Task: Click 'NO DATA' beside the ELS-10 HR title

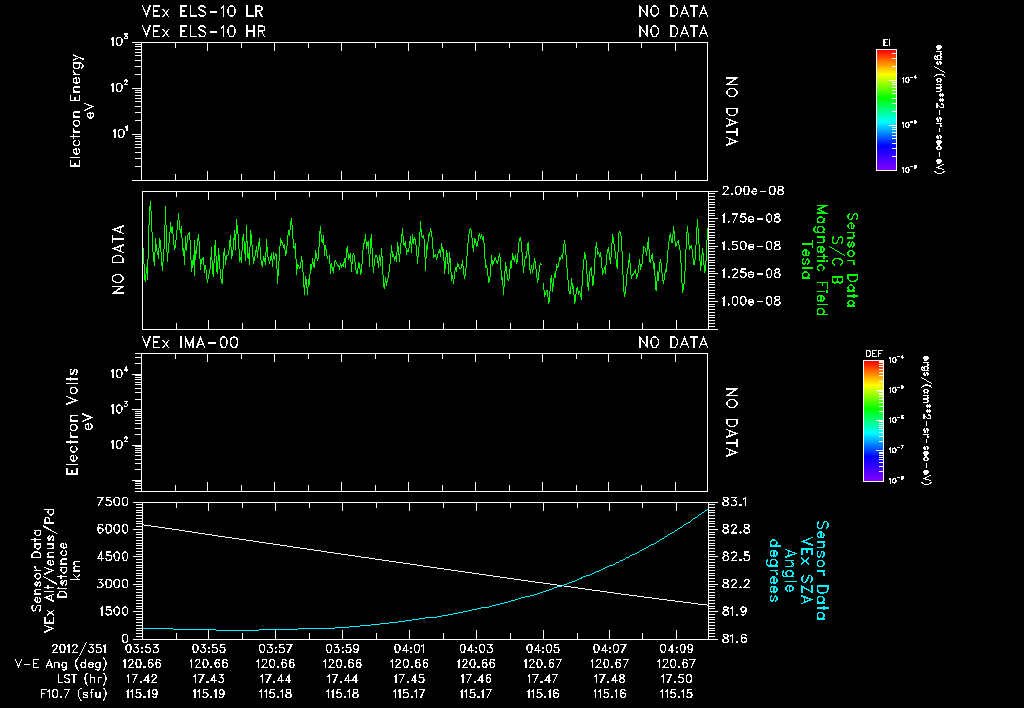Action: (673, 31)
